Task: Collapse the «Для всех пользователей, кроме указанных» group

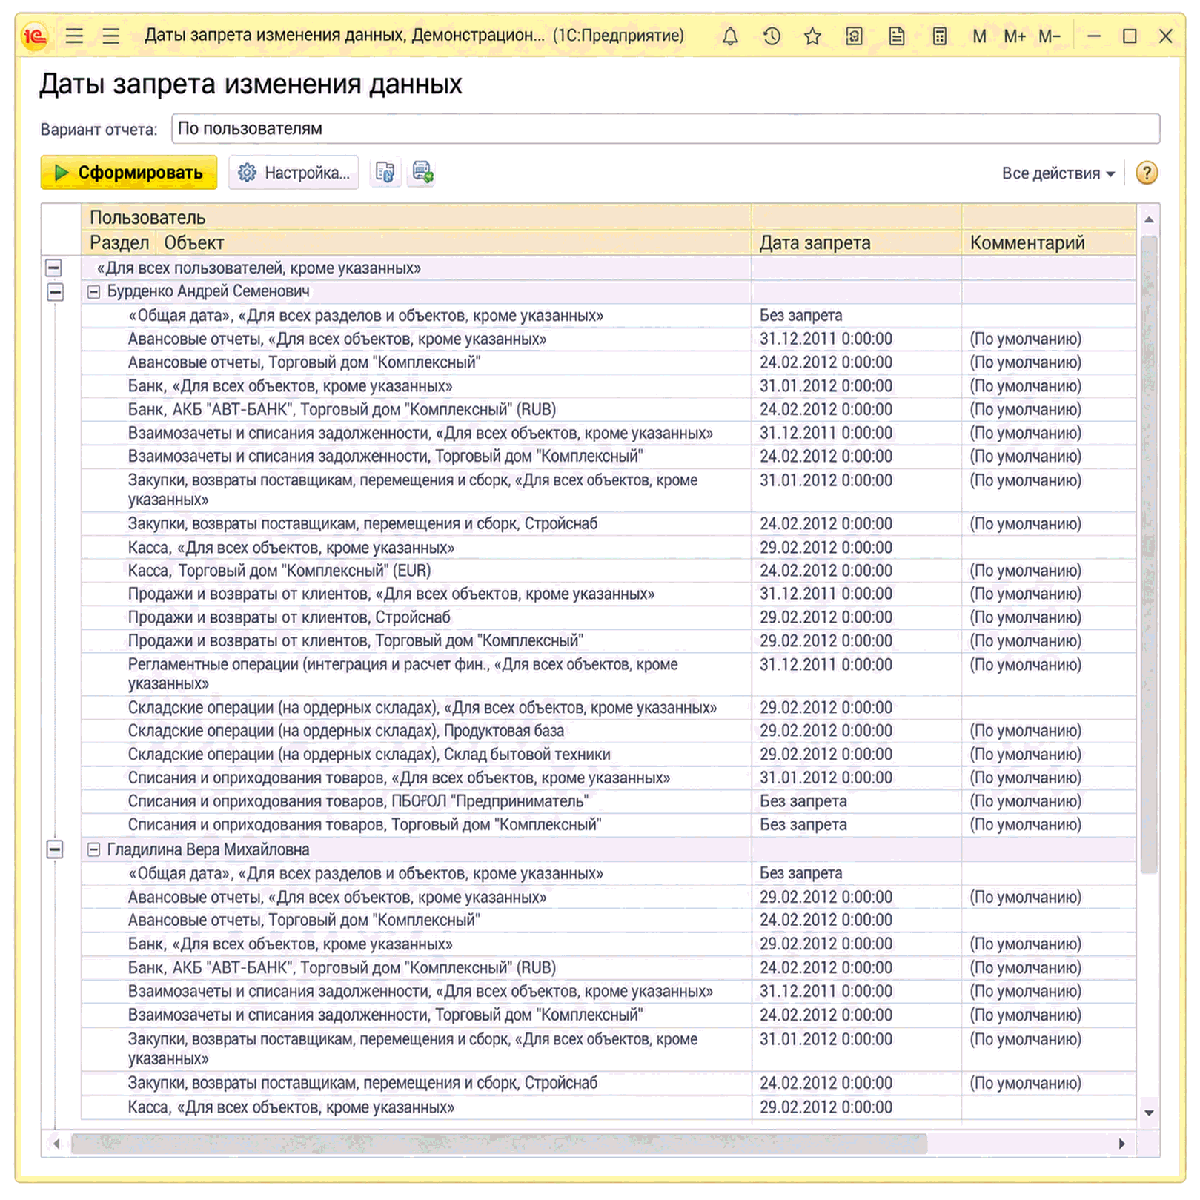Action: tap(54, 268)
